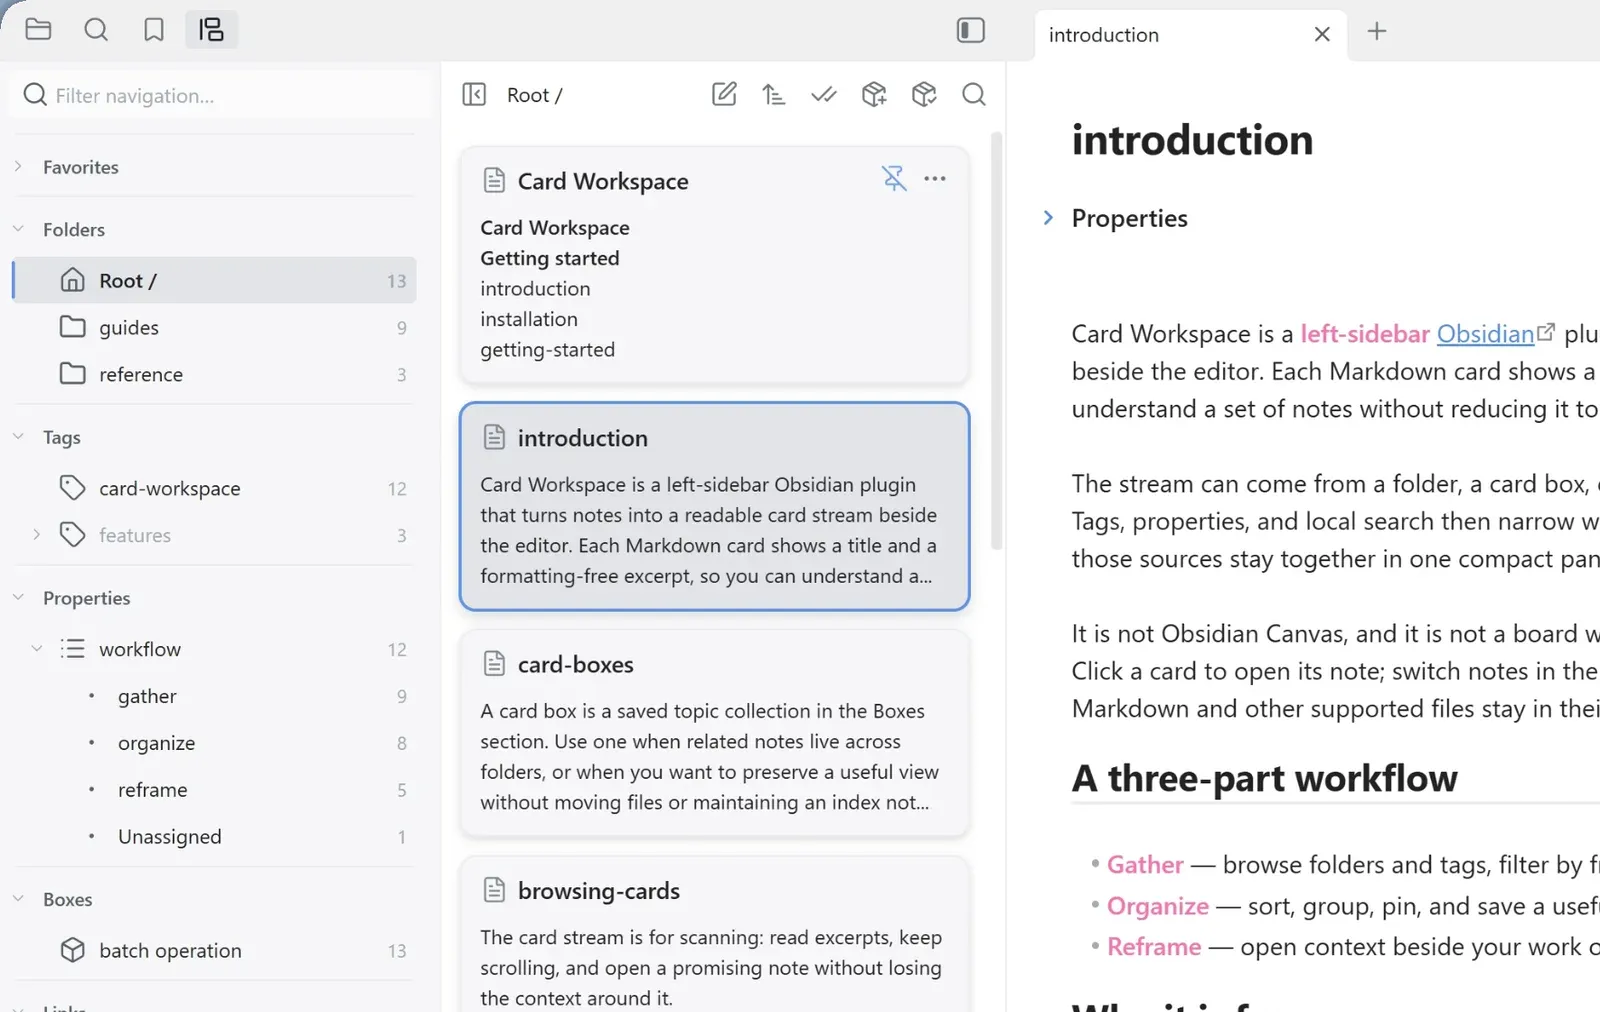
Task: Open the sort order icon
Action: tap(773, 95)
